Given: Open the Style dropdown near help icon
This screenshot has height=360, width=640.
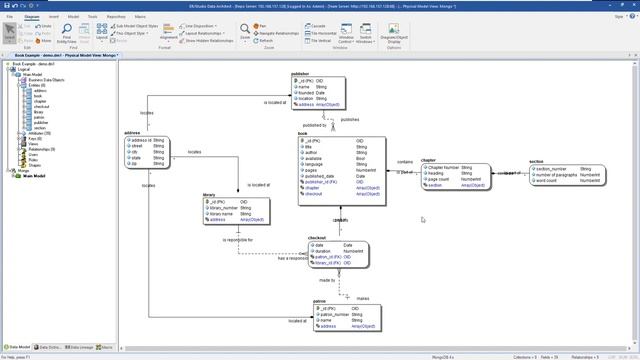Looking at the screenshot, I should point(620,17).
